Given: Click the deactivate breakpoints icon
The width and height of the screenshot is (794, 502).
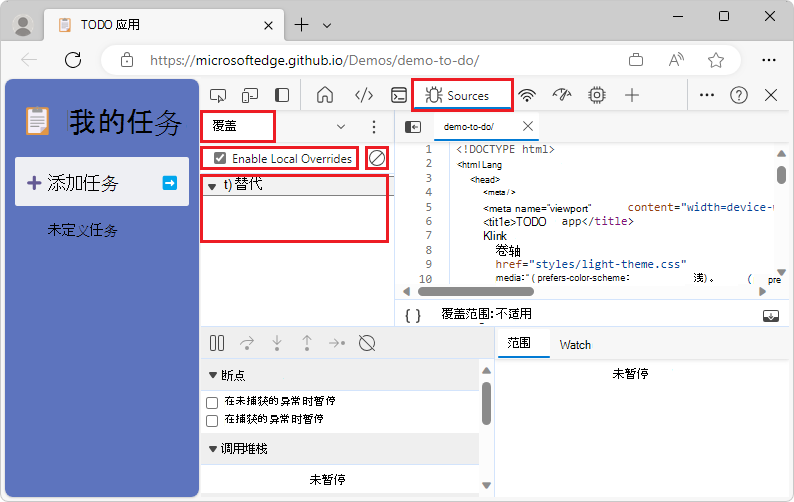Looking at the screenshot, I should coord(367,343).
